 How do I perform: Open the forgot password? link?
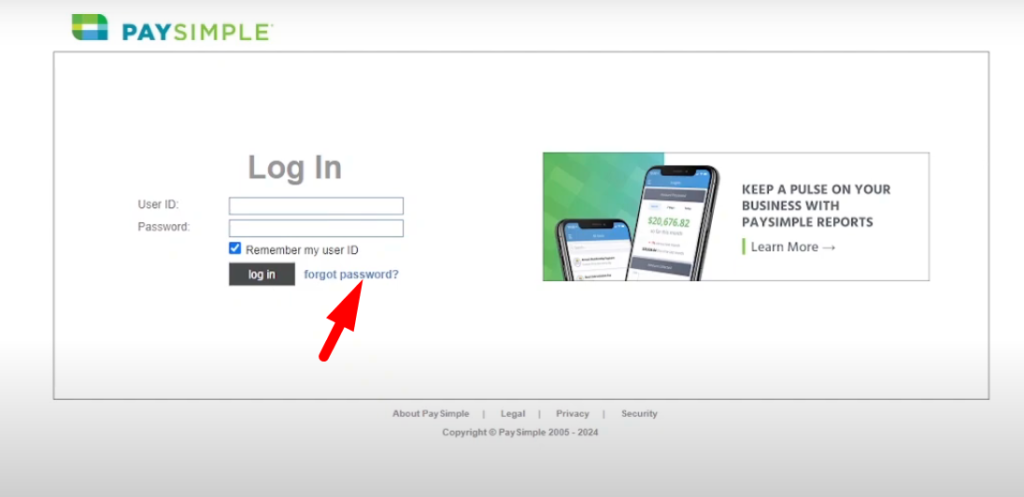tap(351, 274)
